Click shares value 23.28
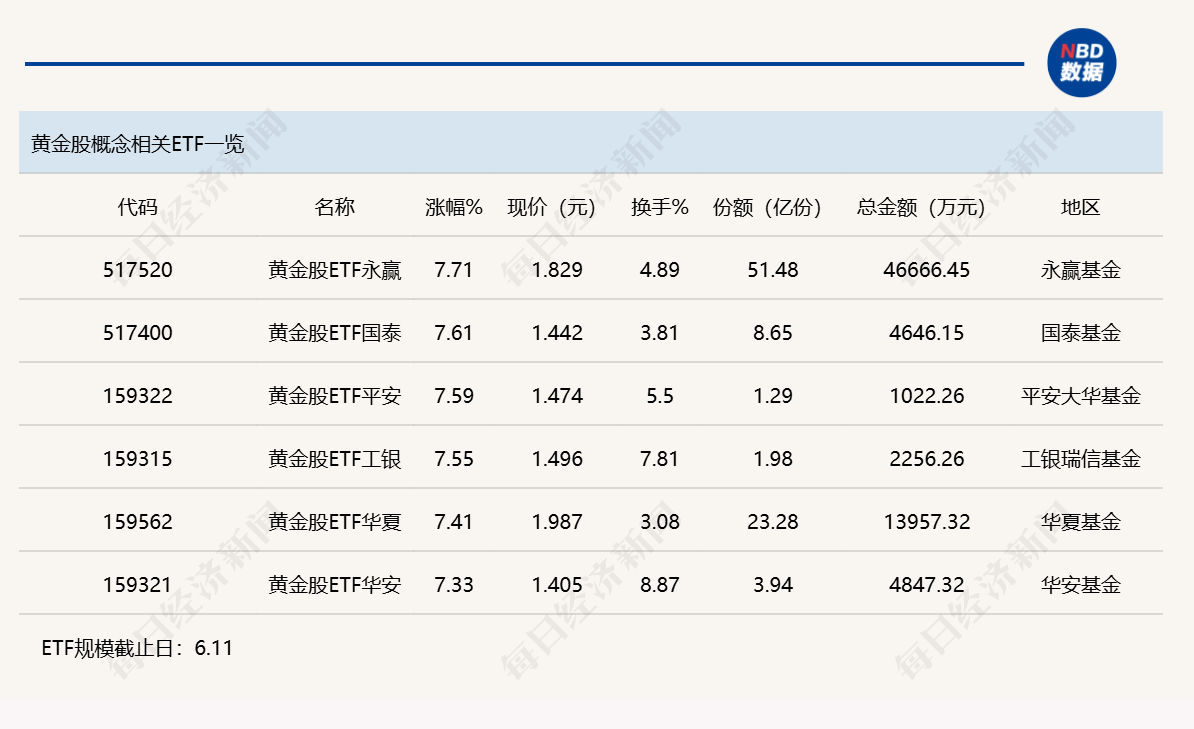 point(773,522)
